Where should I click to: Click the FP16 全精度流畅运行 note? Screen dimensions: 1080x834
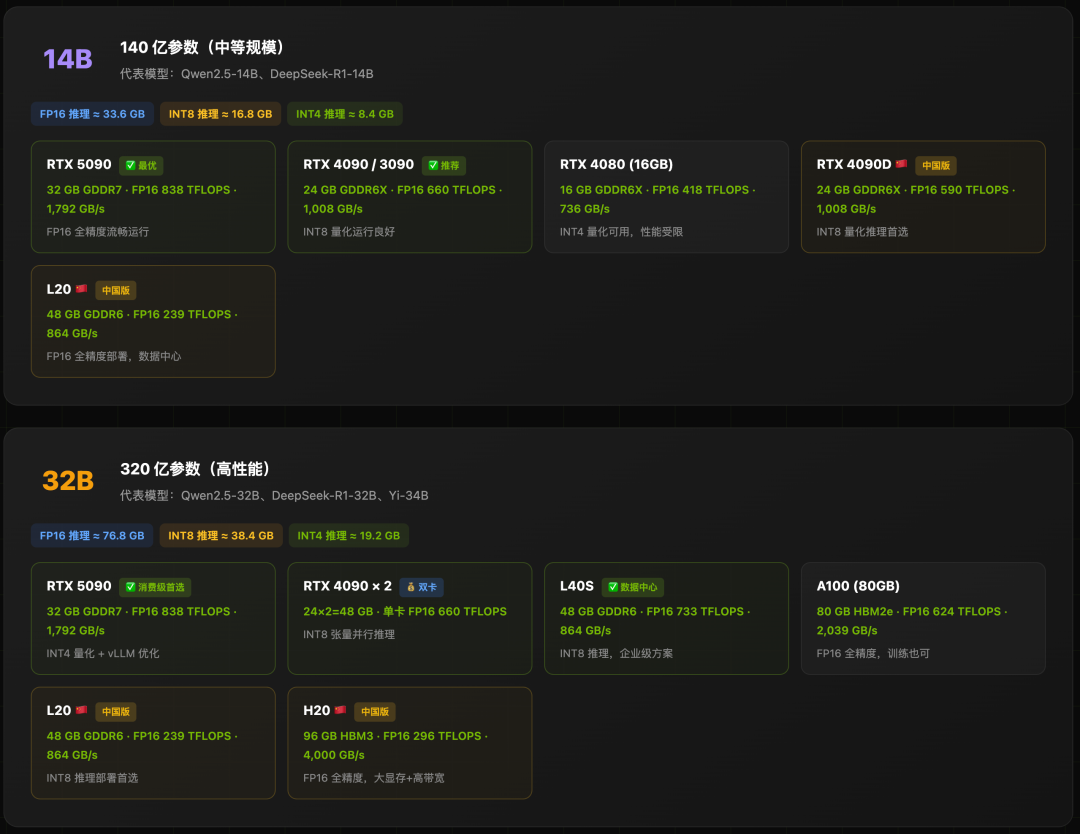click(x=98, y=232)
